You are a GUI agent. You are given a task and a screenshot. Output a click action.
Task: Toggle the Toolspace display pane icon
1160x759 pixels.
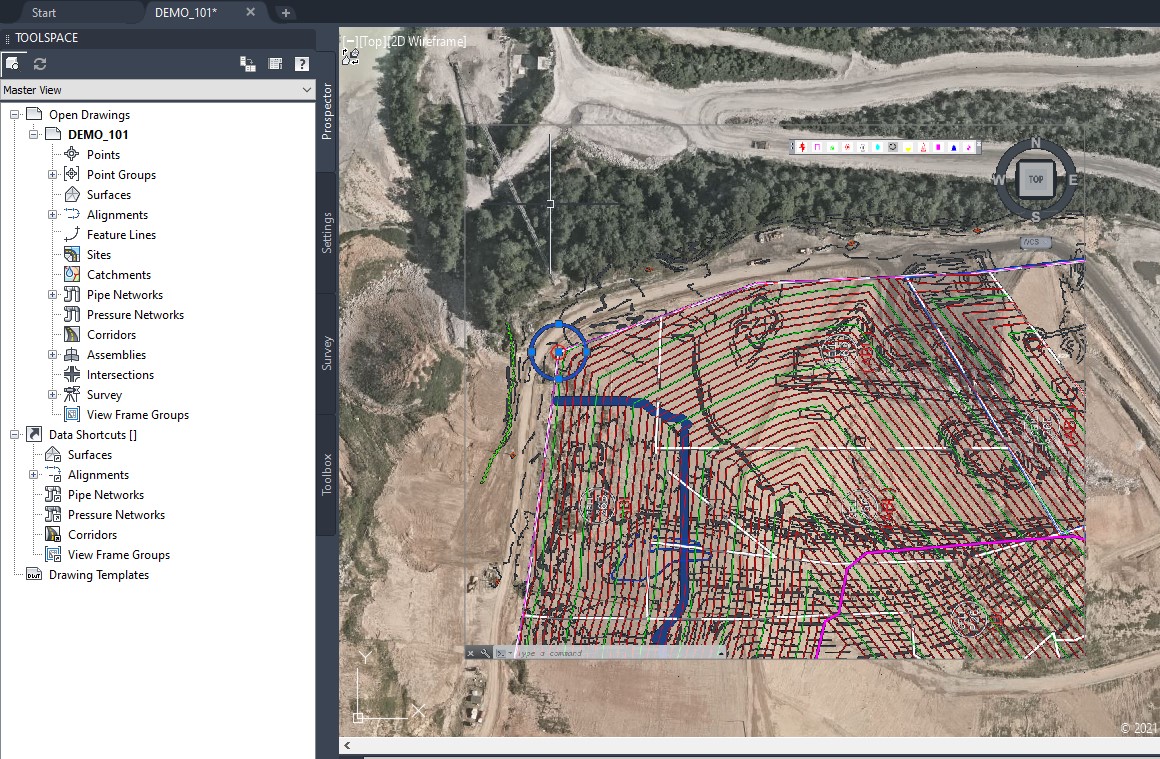click(x=275, y=63)
